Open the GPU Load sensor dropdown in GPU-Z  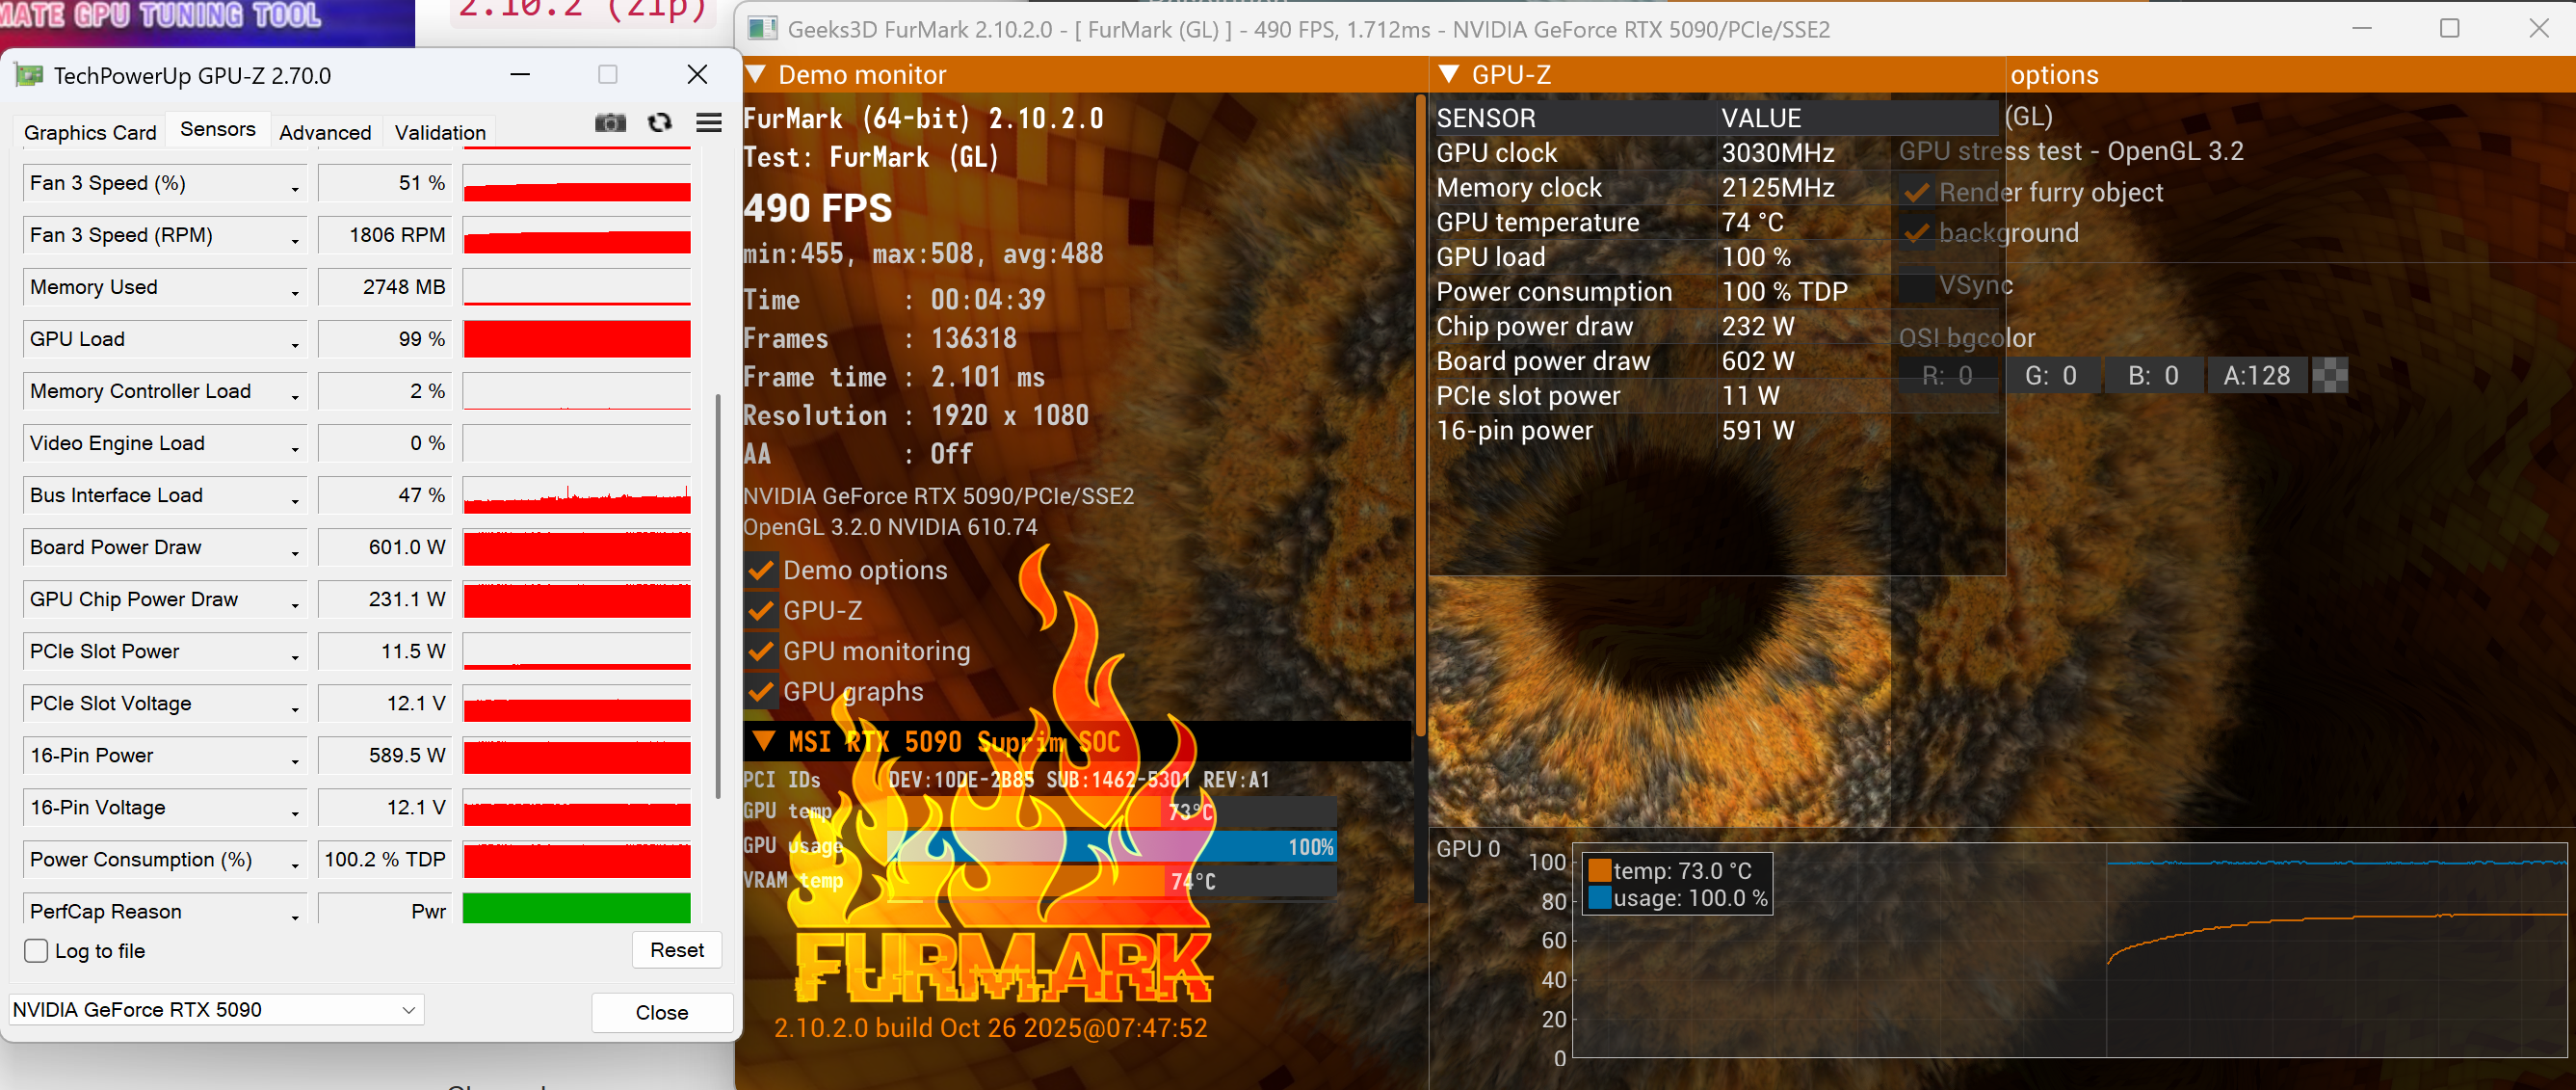(x=295, y=343)
